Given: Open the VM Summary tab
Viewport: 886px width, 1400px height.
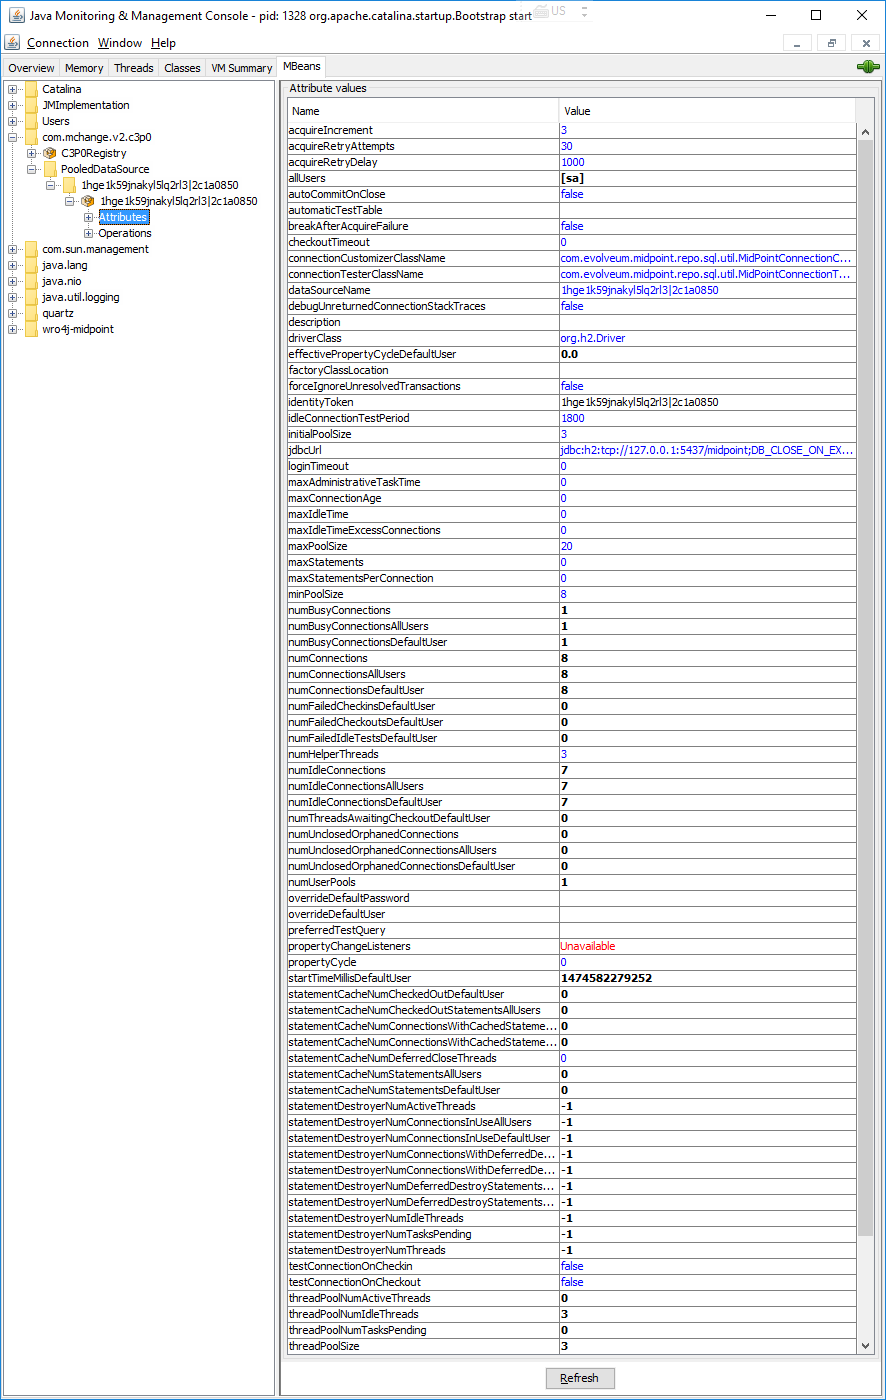Looking at the screenshot, I should coord(241,68).
